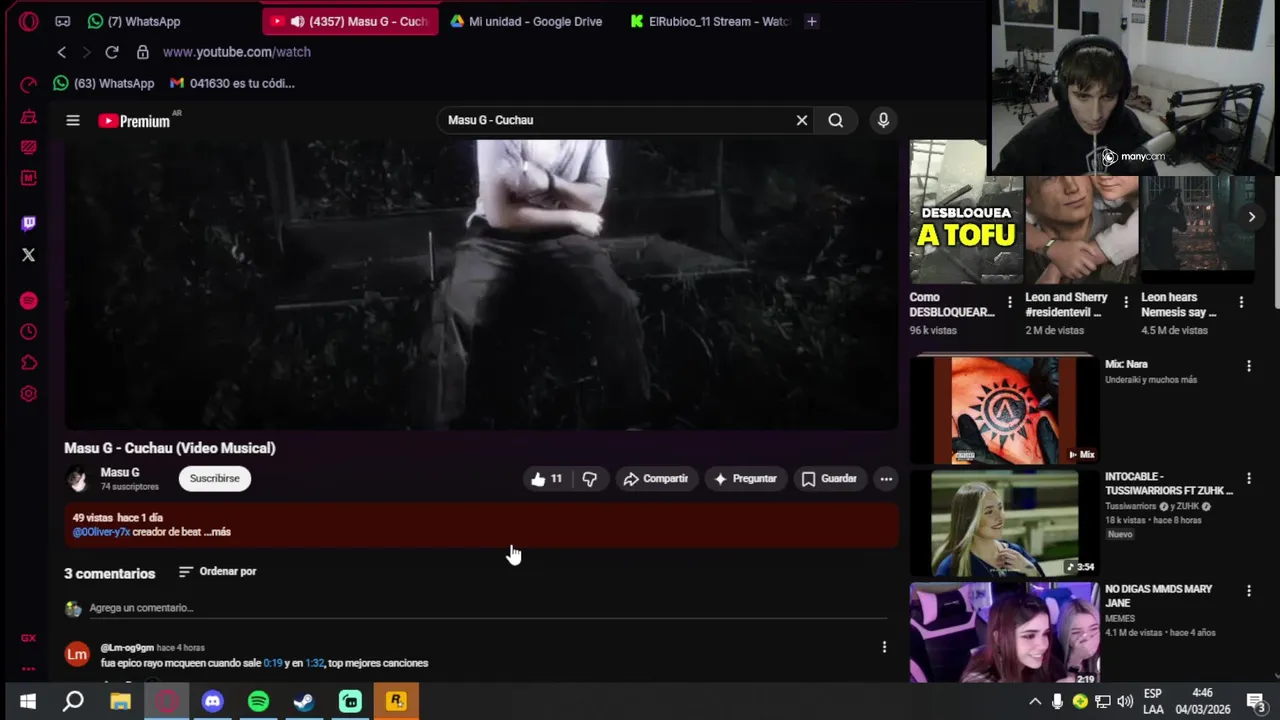Open GX sidebar button near bottom
Screen dimensions: 1280x720
click(x=28, y=638)
